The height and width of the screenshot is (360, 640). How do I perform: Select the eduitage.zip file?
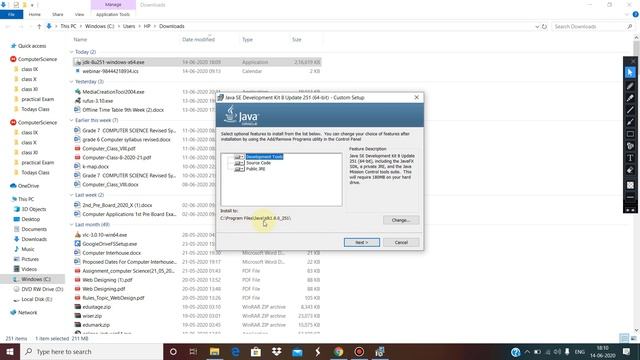(96, 307)
